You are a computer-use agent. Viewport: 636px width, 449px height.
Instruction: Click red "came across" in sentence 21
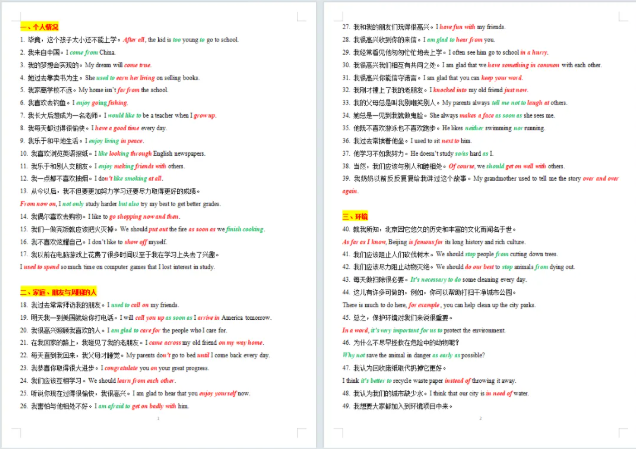click(x=165, y=343)
